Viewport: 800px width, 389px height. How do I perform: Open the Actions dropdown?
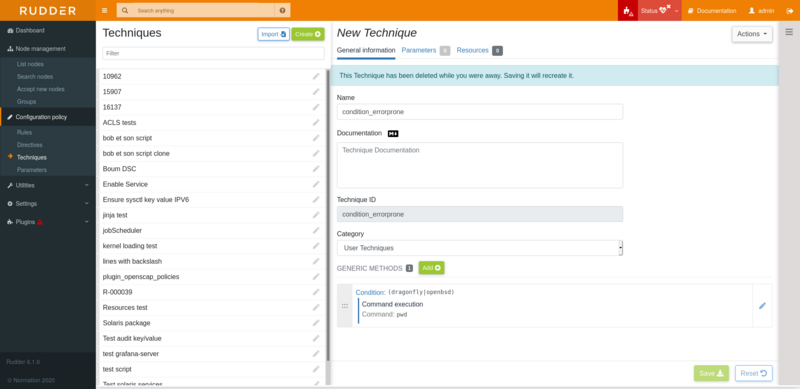pos(752,34)
